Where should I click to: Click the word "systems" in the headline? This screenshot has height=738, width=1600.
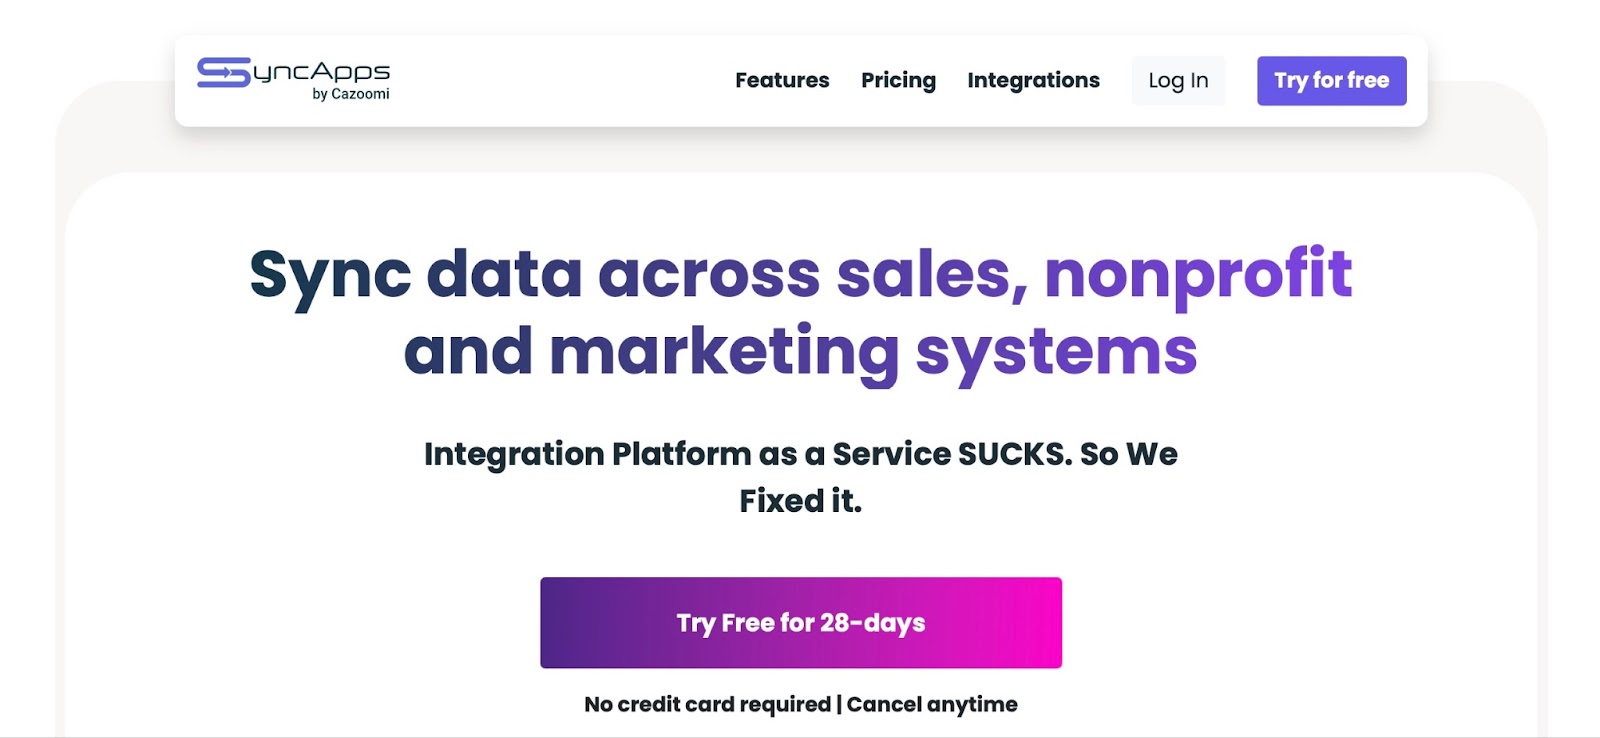[x=1056, y=352]
